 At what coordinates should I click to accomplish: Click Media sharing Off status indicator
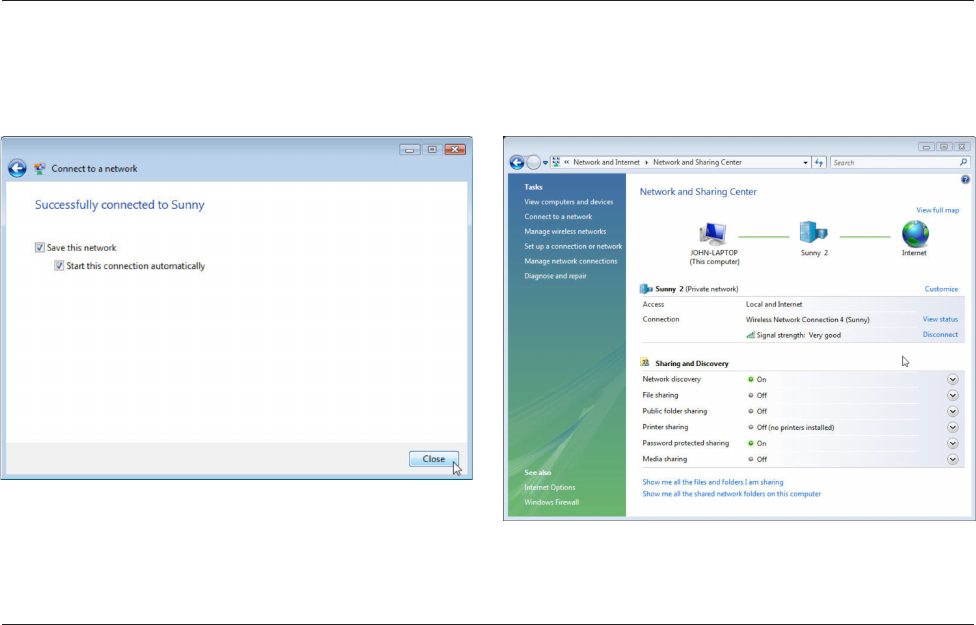coord(751,459)
